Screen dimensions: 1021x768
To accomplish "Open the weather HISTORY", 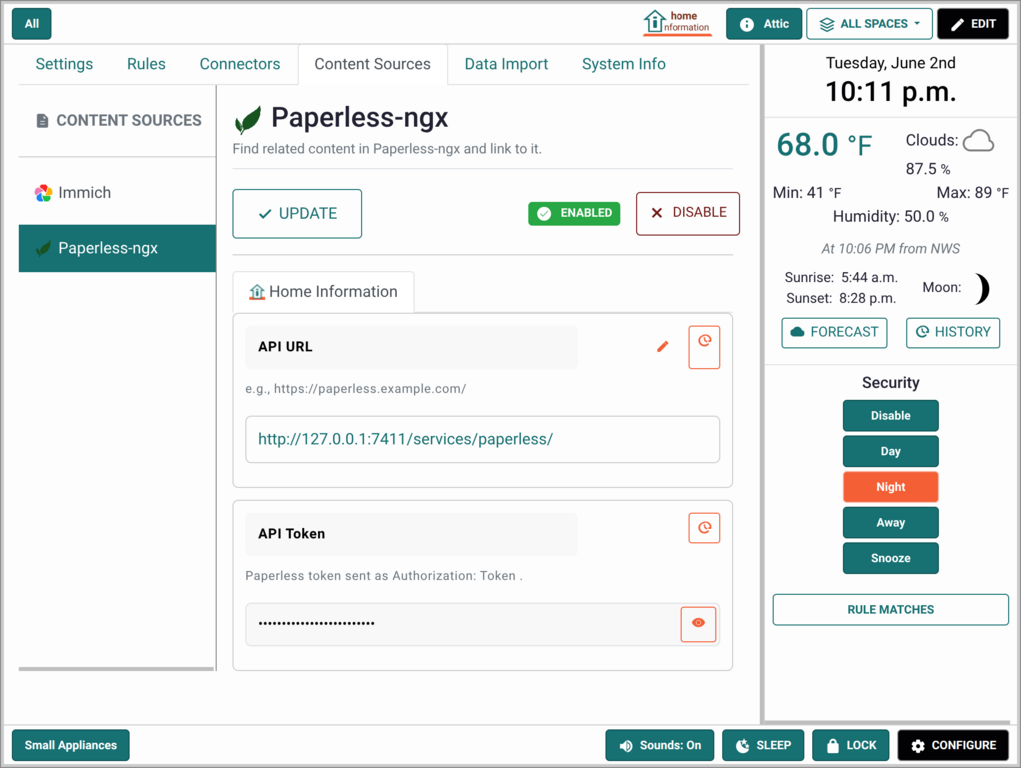I will click(x=953, y=333).
